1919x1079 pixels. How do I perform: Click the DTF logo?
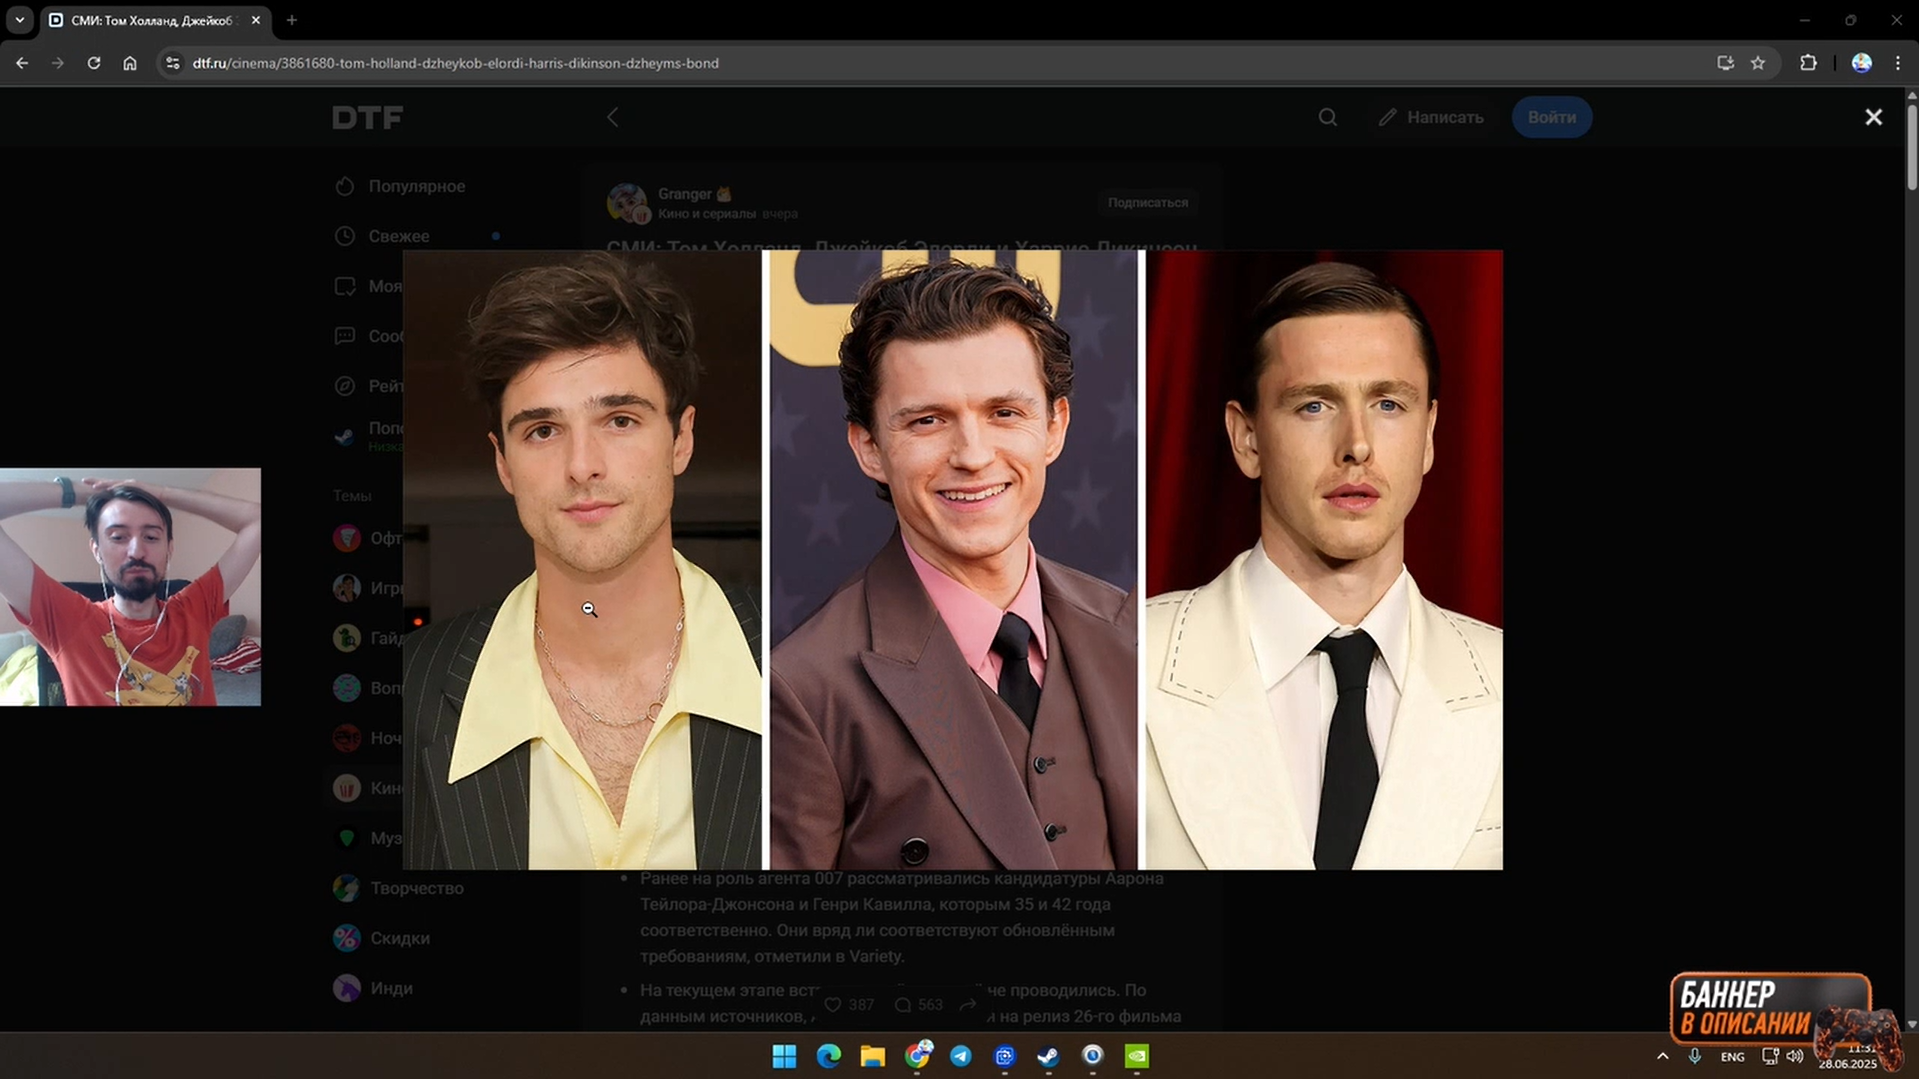(x=367, y=118)
